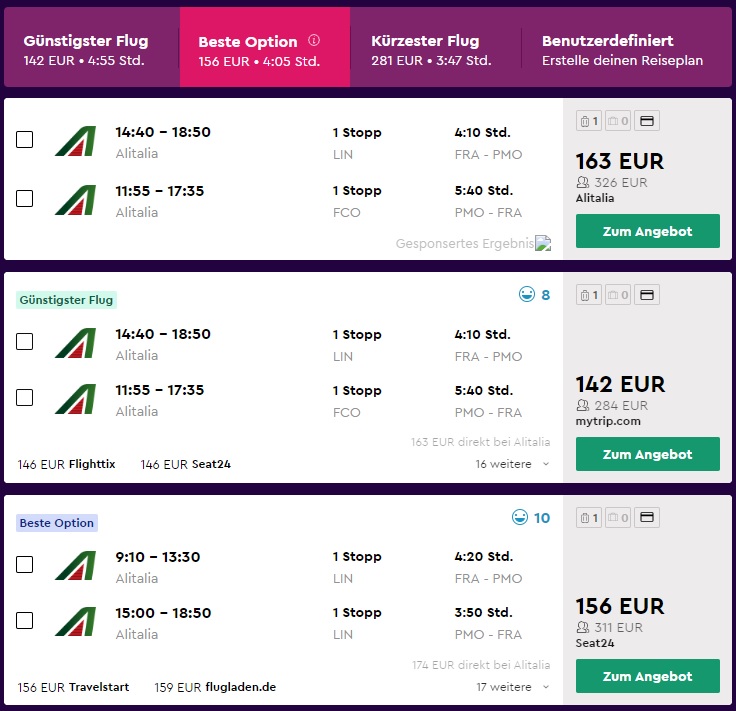736x711 pixels.
Task: Click the credit card icon in first result
Action: 647,122
